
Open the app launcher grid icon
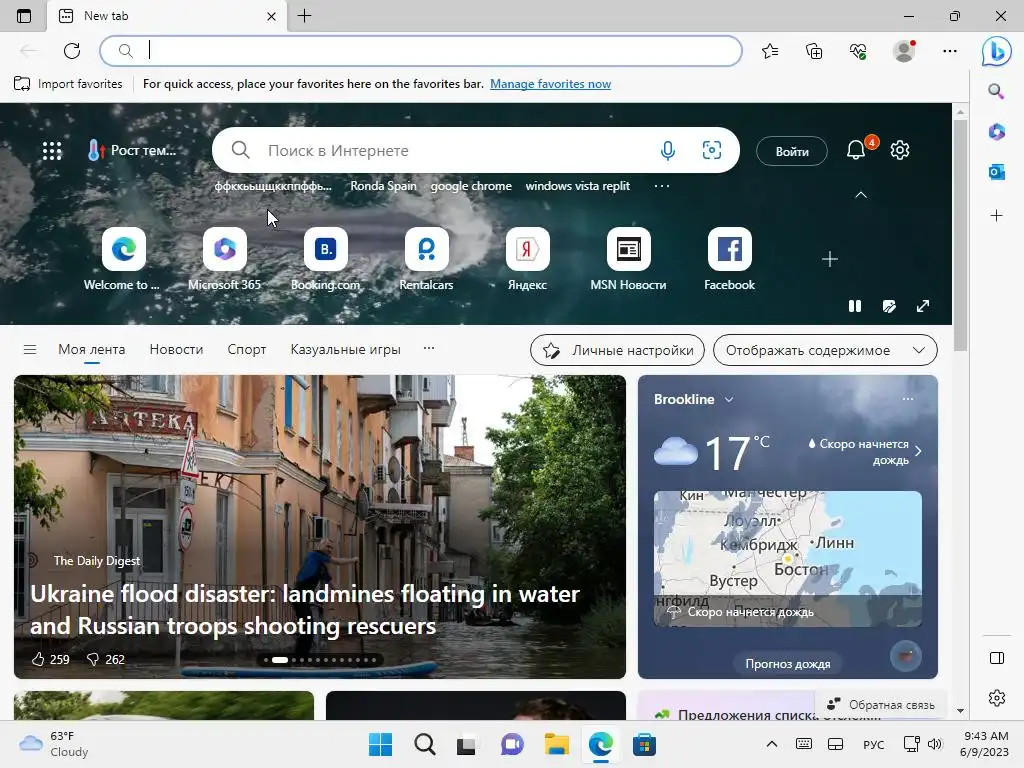click(52, 151)
